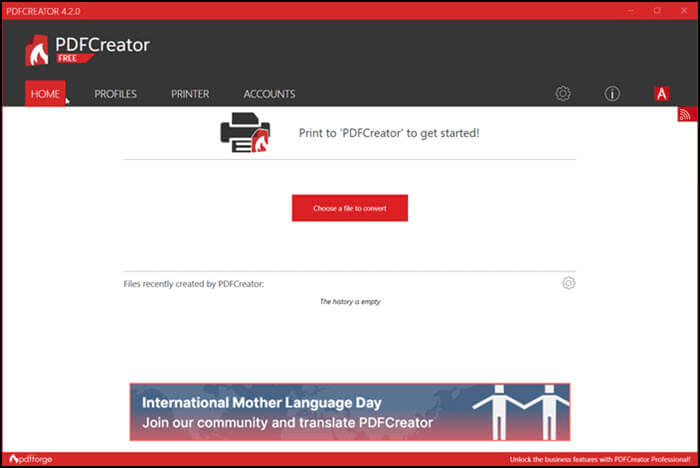The height and width of the screenshot is (468, 700).
Task: Open the PROFILES tab
Action: pyautogui.click(x=115, y=94)
